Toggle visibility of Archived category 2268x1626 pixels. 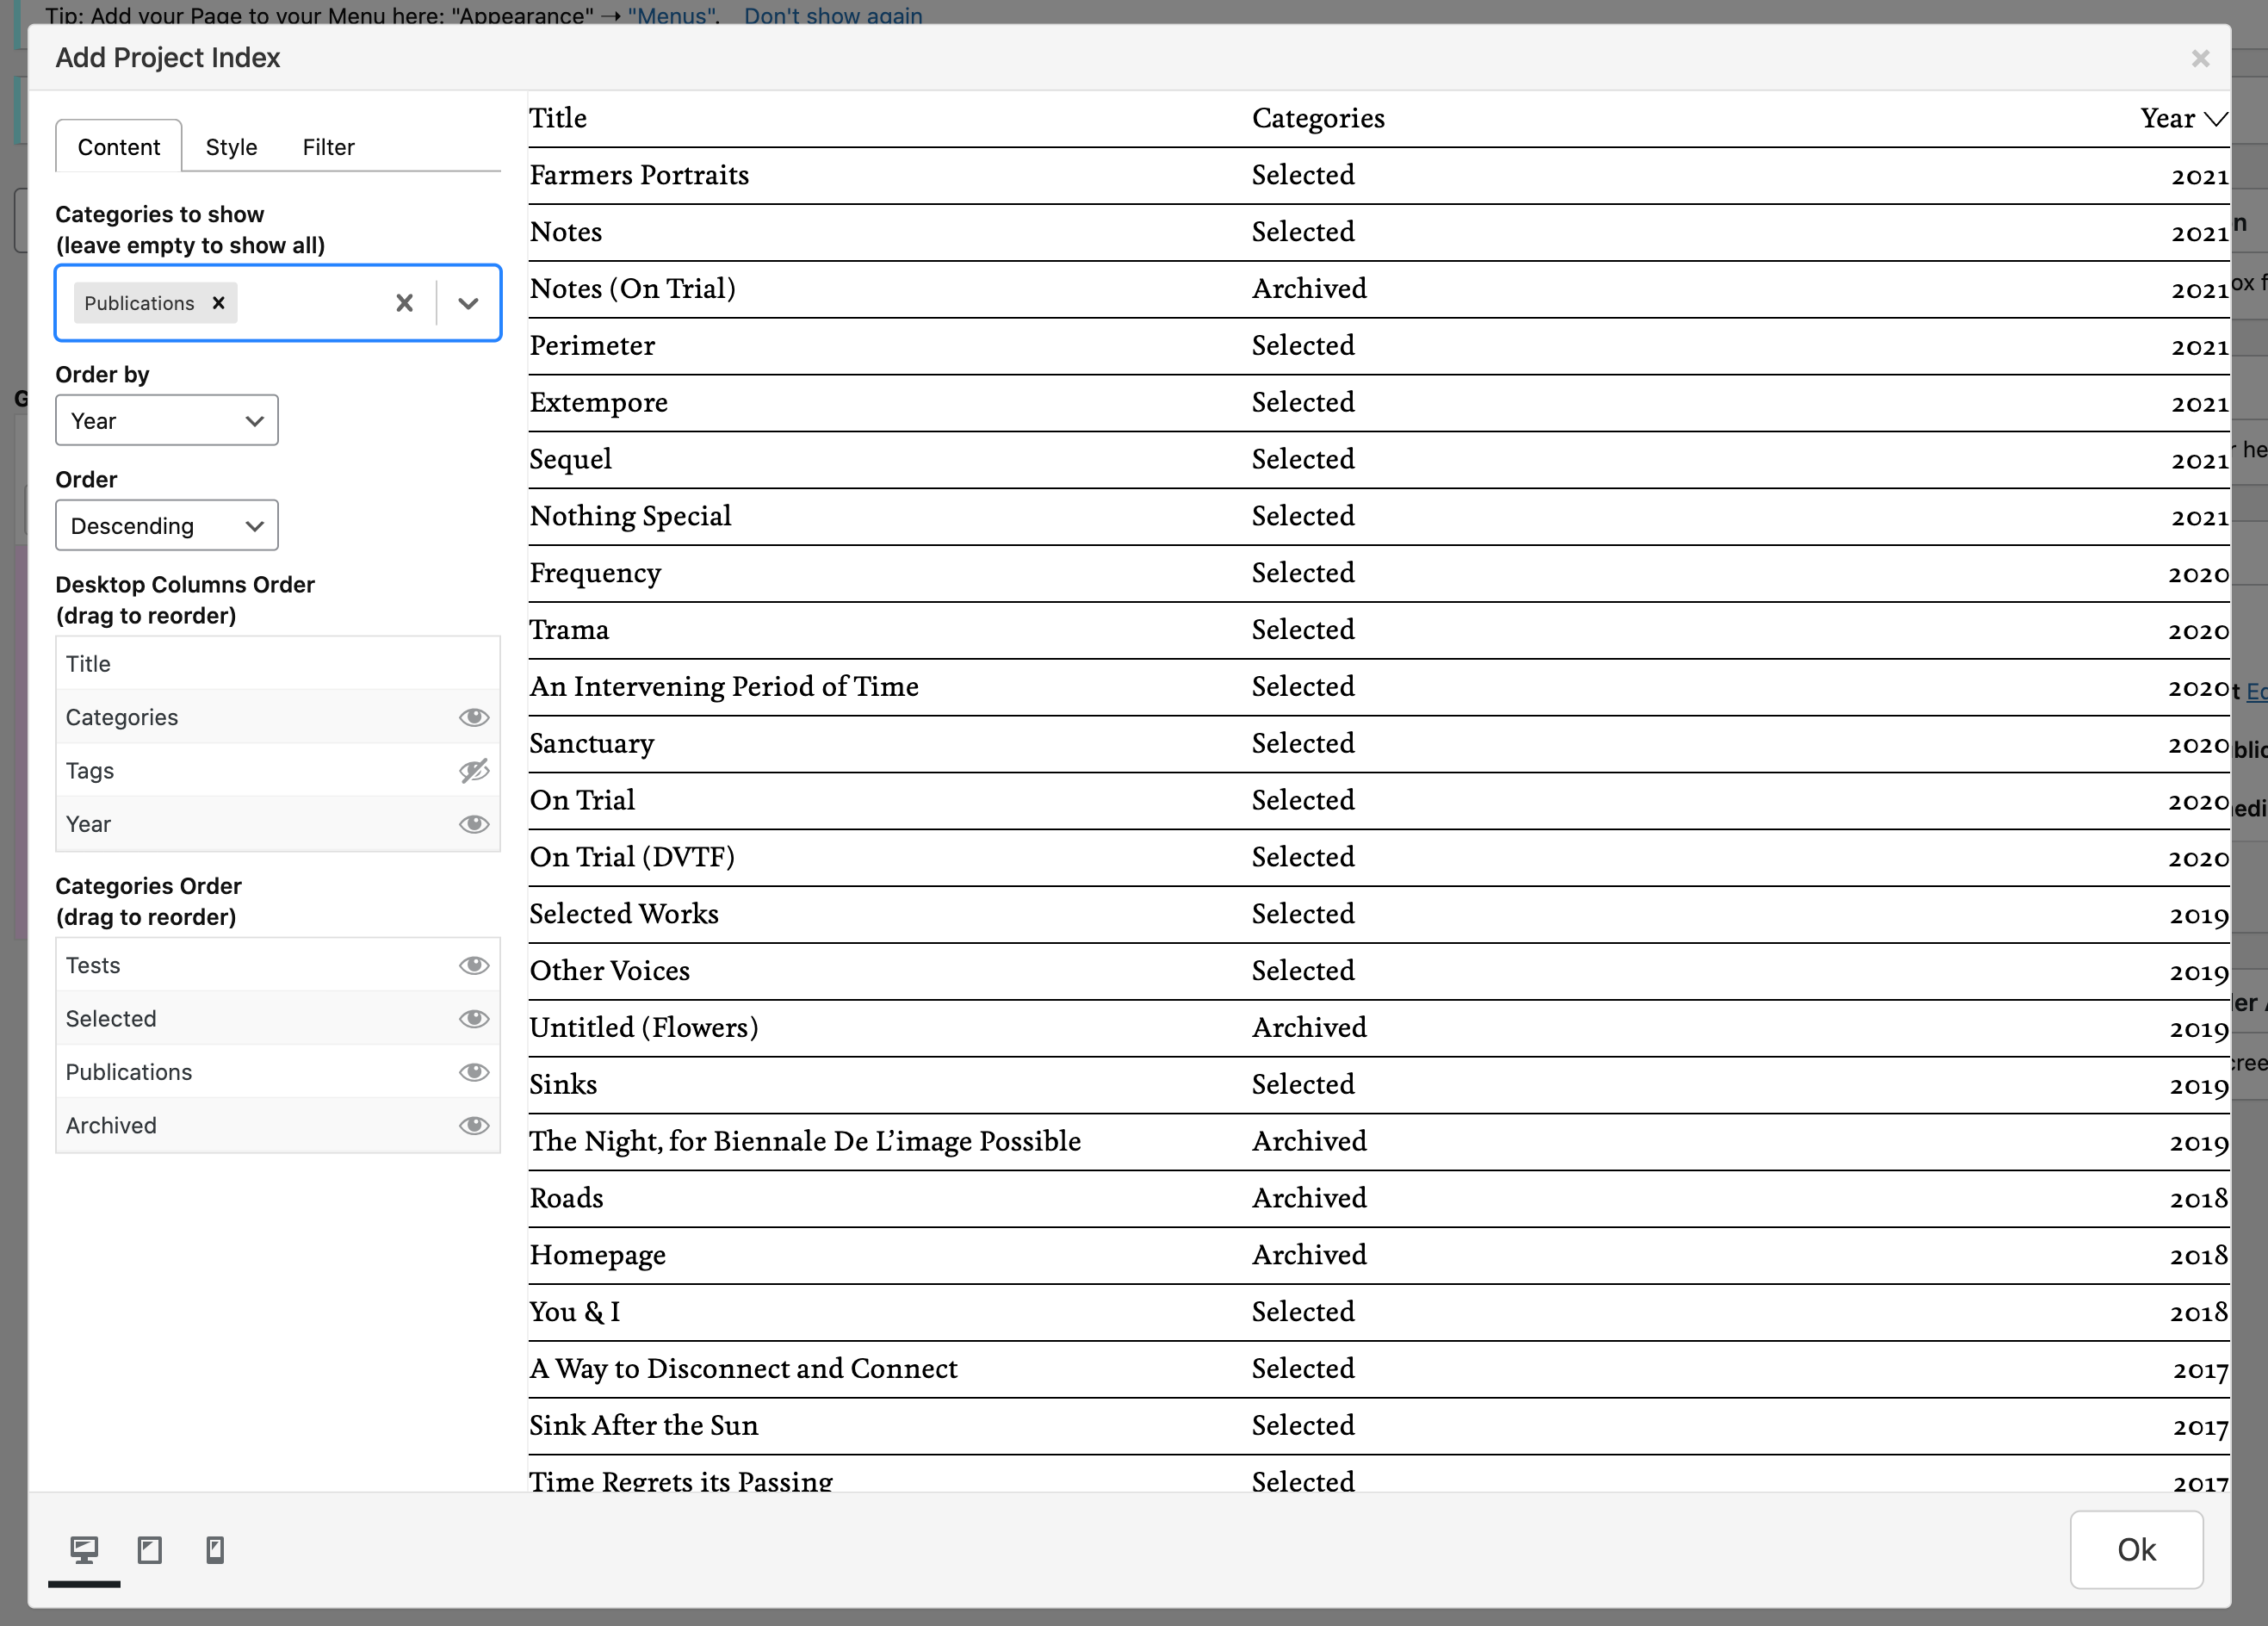(x=473, y=1126)
